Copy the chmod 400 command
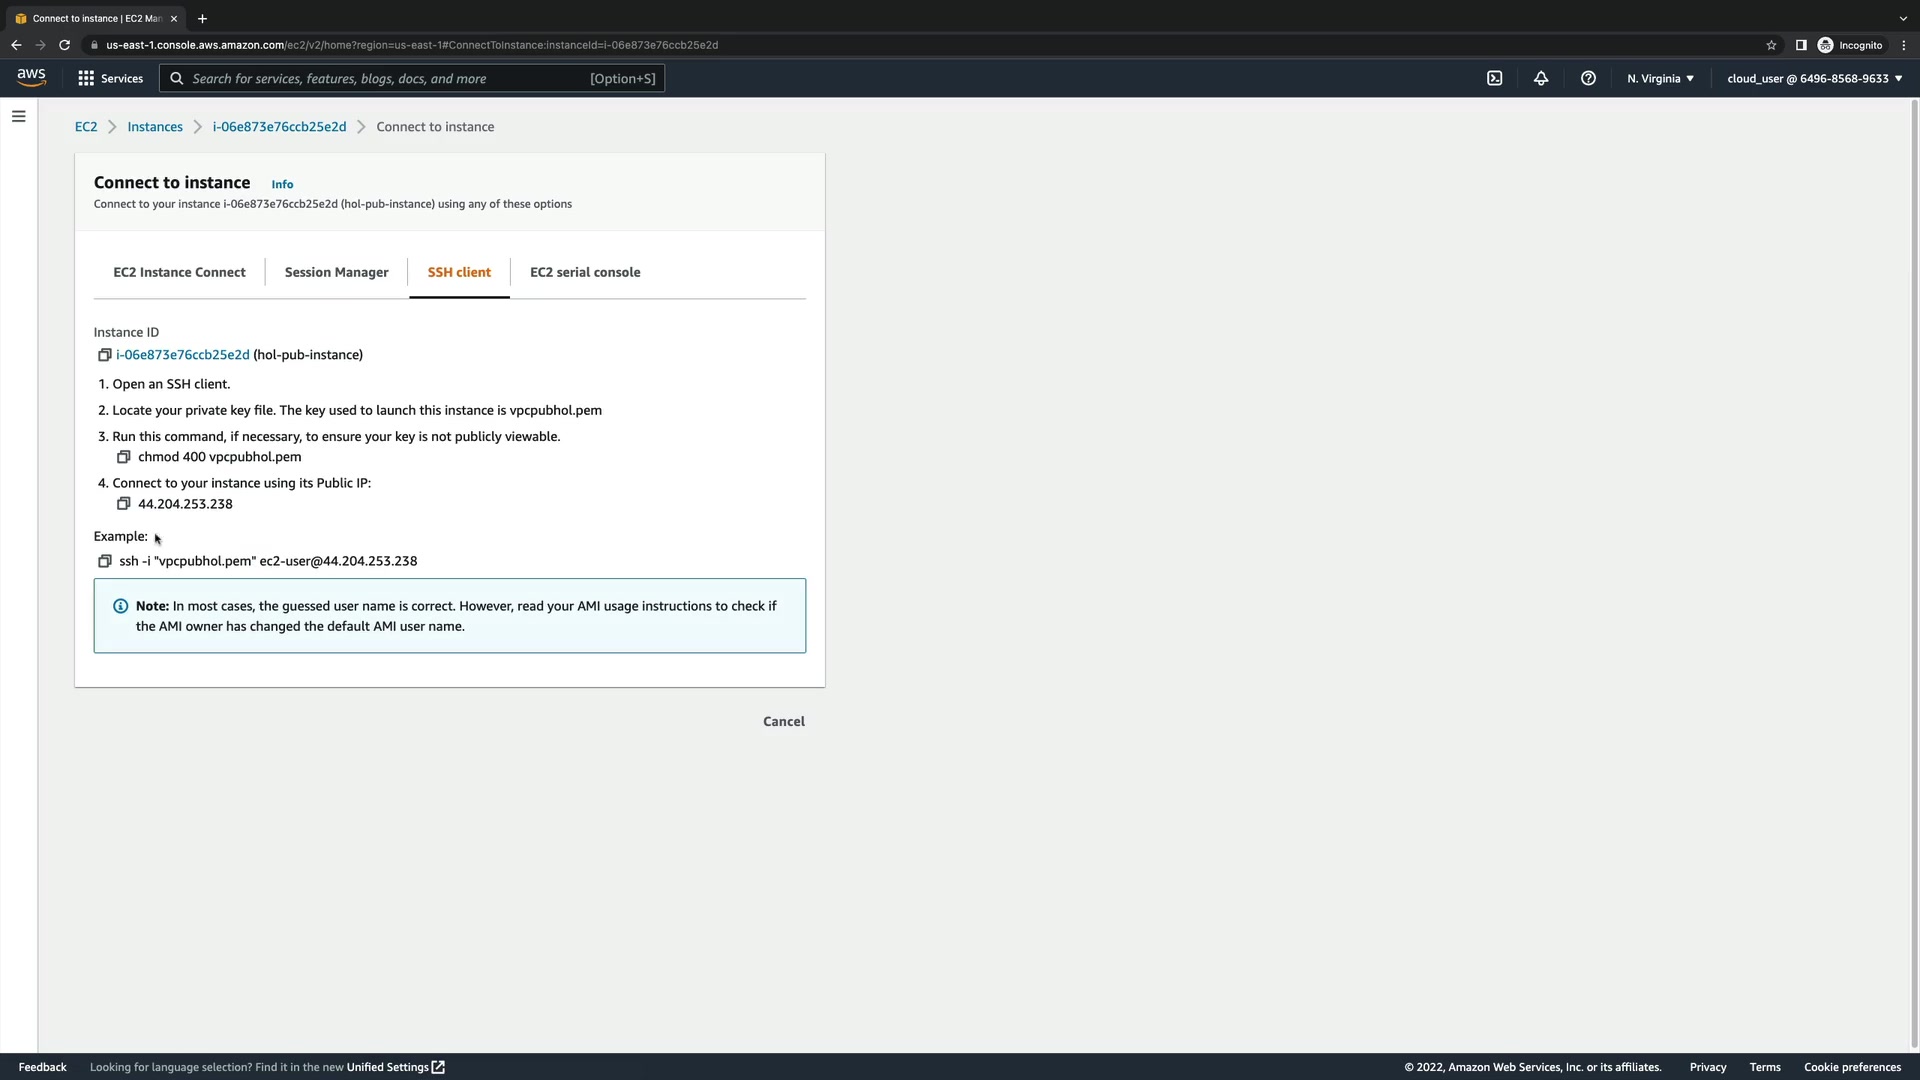The width and height of the screenshot is (1920, 1080). coord(124,457)
